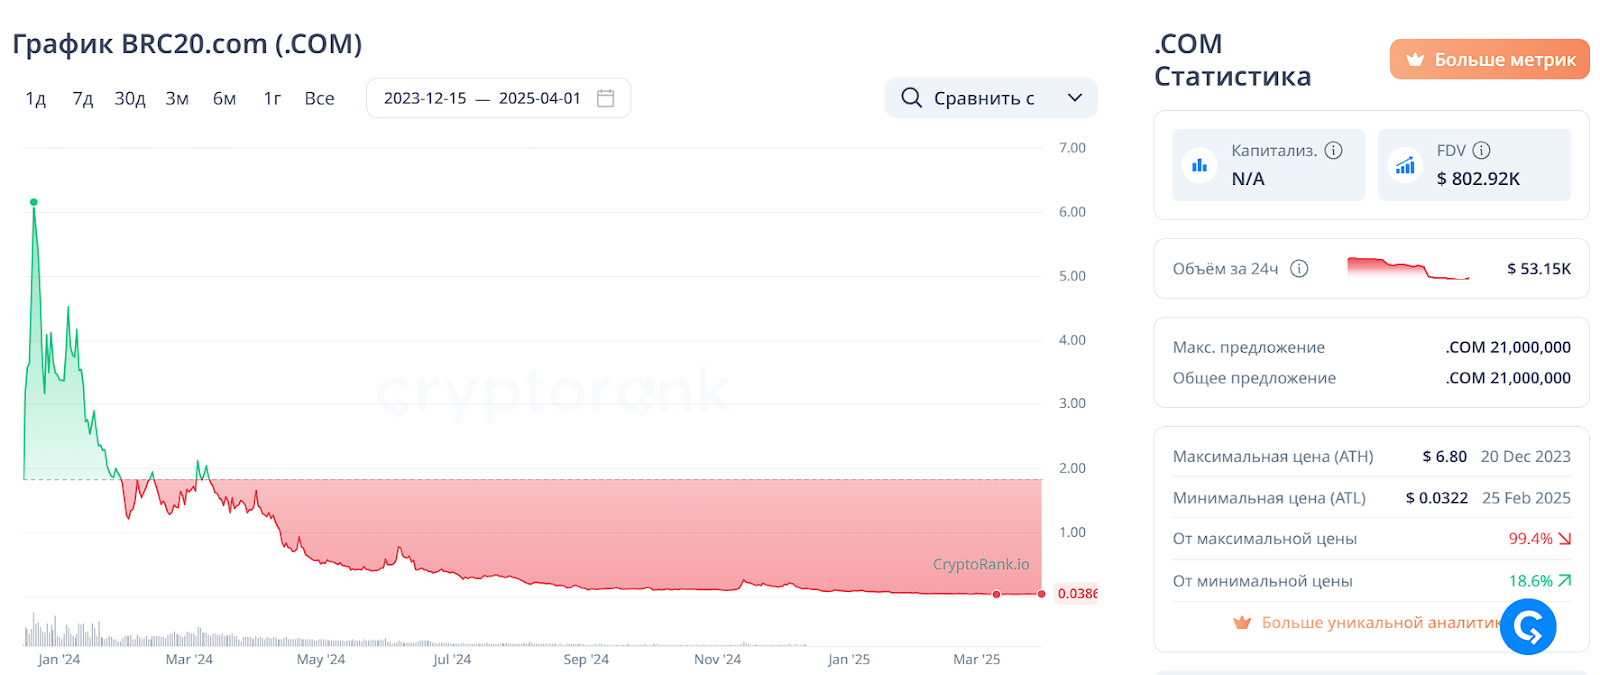
Task: Click the calendar icon in date range field
Action: click(x=605, y=98)
